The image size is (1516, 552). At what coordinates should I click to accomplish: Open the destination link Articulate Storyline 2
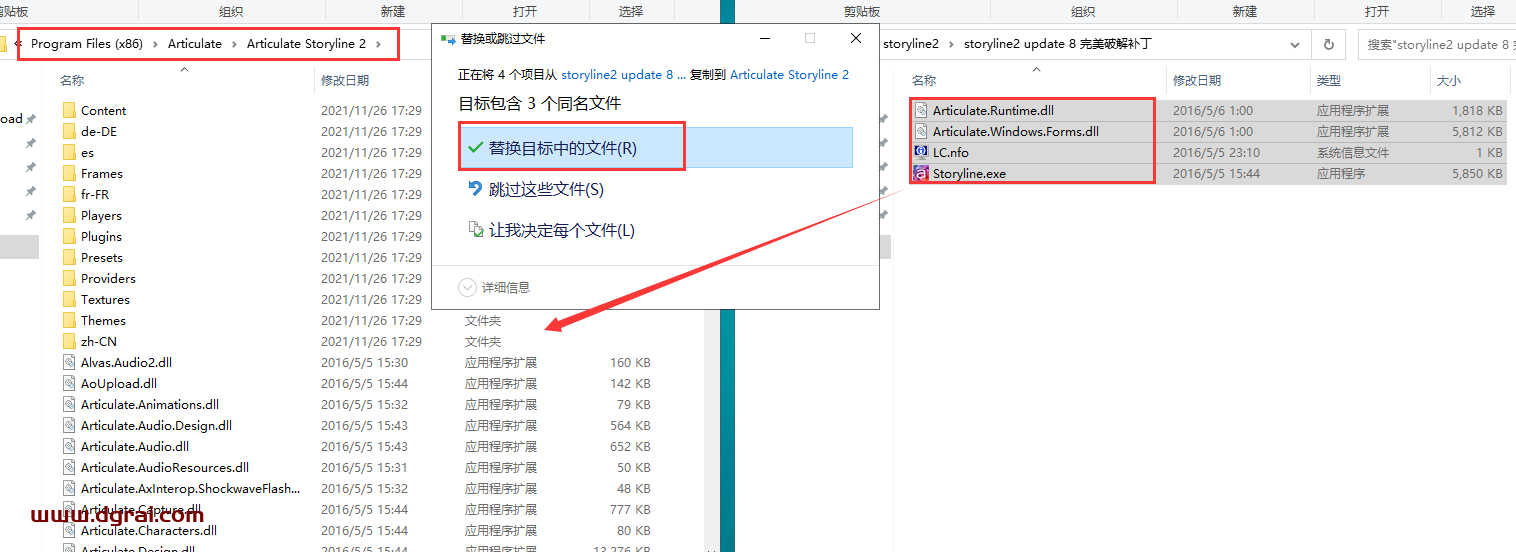pyautogui.click(x=789, y=74)
